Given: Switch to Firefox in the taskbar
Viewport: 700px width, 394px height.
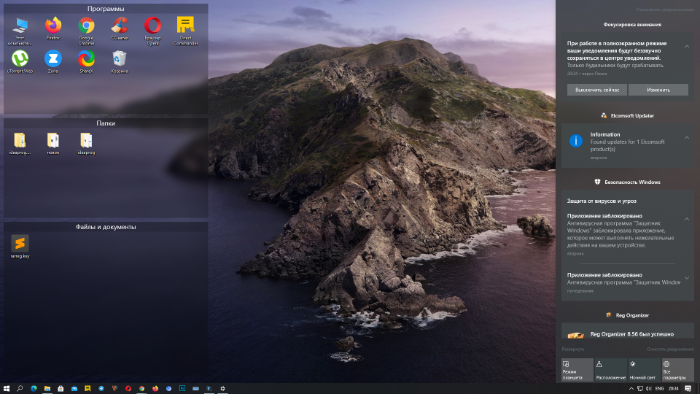Looking at the screenshot, I should pos(155,389).
